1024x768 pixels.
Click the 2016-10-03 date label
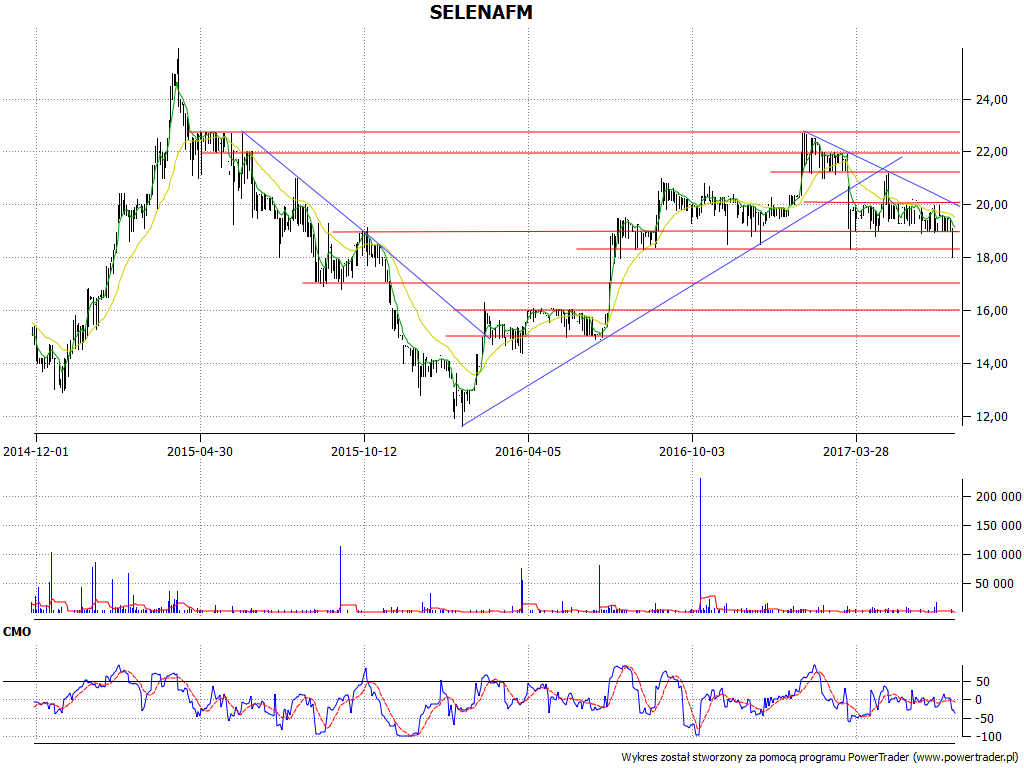click(x=692, y=451)
